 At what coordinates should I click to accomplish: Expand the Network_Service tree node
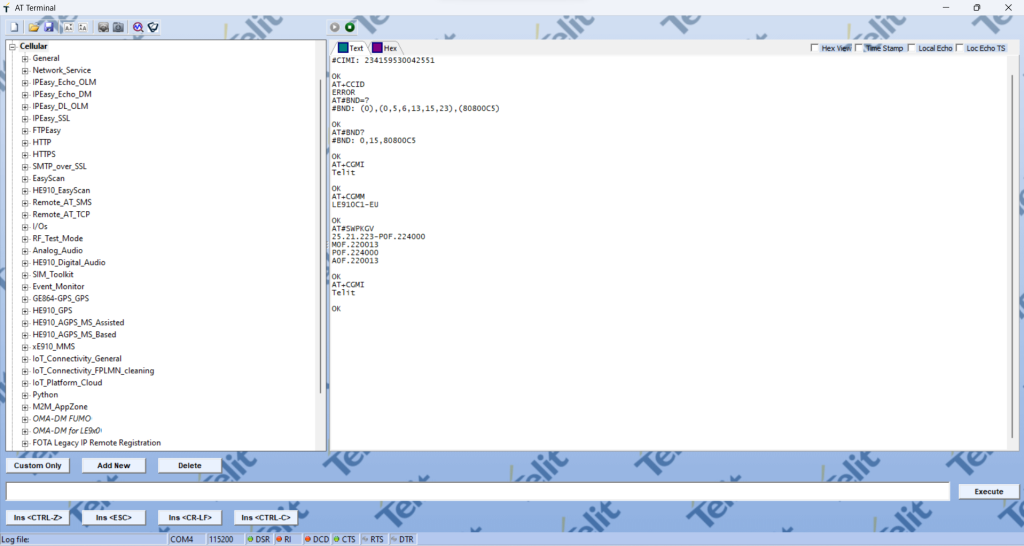[x=25, y=71]
